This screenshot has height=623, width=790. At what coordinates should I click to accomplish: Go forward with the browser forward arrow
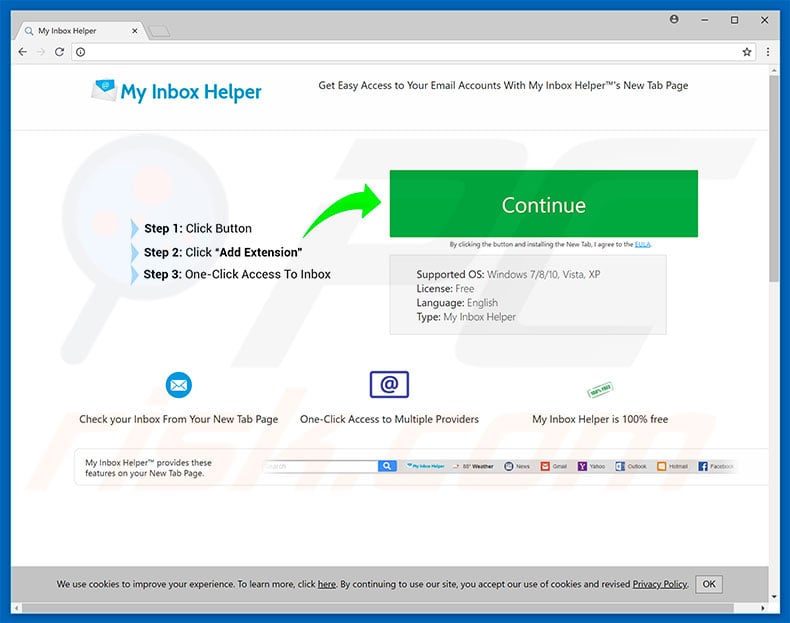[41, 52]
